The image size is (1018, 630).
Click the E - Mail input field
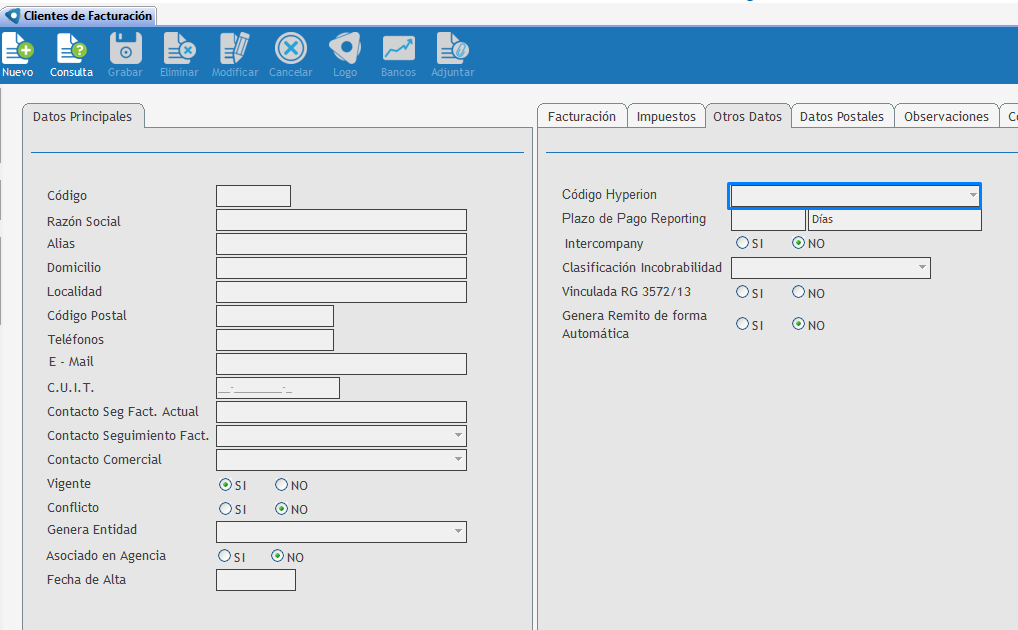(x=341, y=364)
